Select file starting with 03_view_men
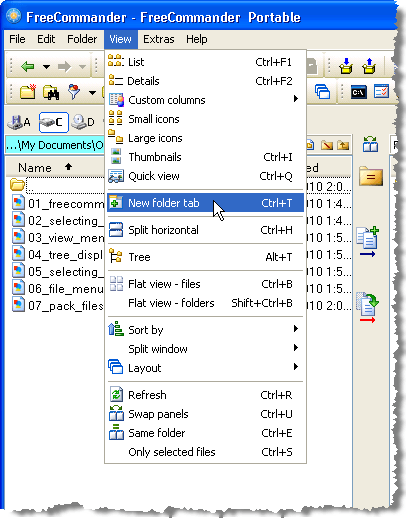This screenshot has height=518, width=406. pyautogui.click(x=57, y=237)
